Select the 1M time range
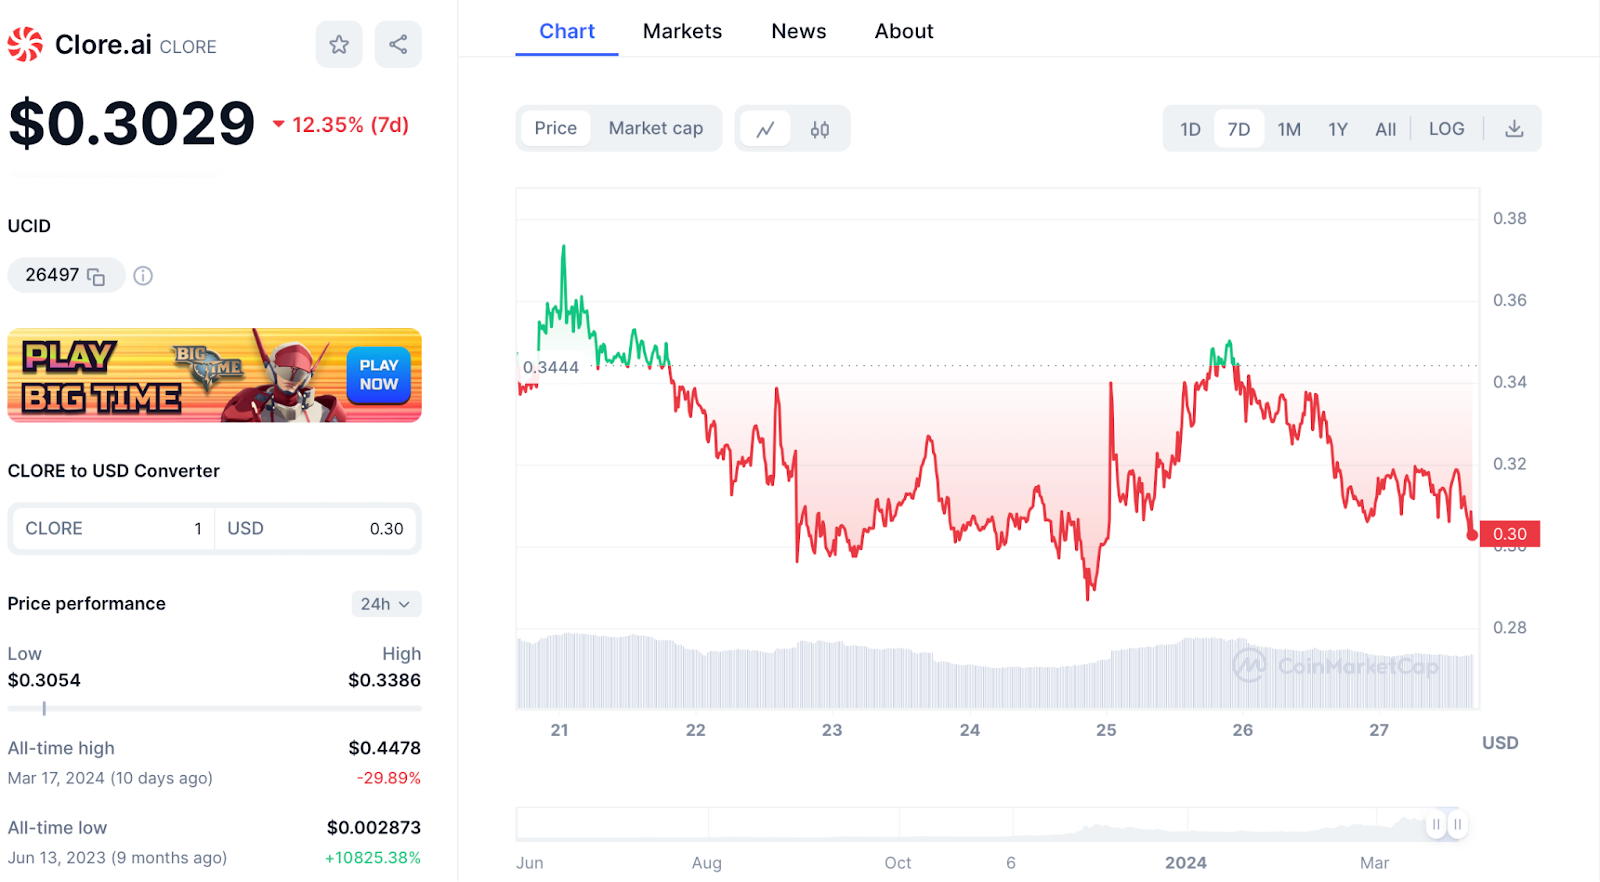Viewport: 1600px width, 882px height. (x=1289, y=129)
